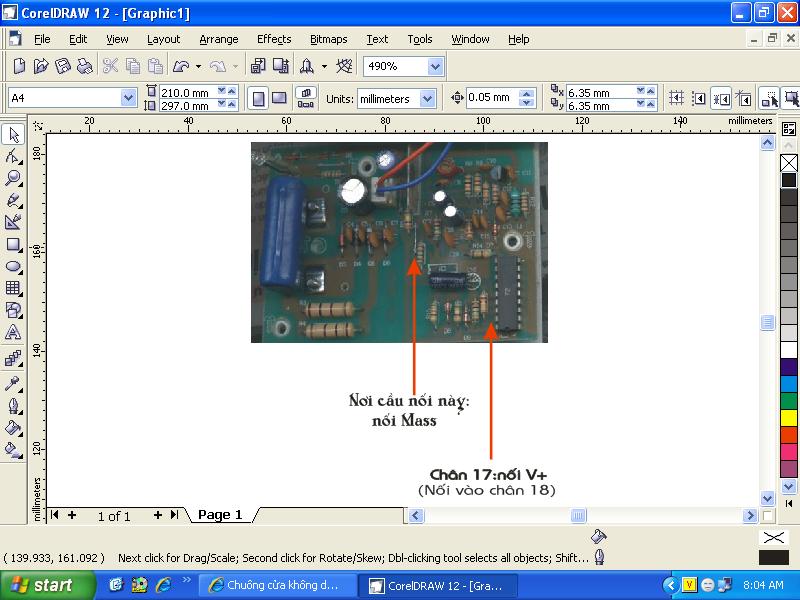
Task: Click the Export icon
Action: 280,66
